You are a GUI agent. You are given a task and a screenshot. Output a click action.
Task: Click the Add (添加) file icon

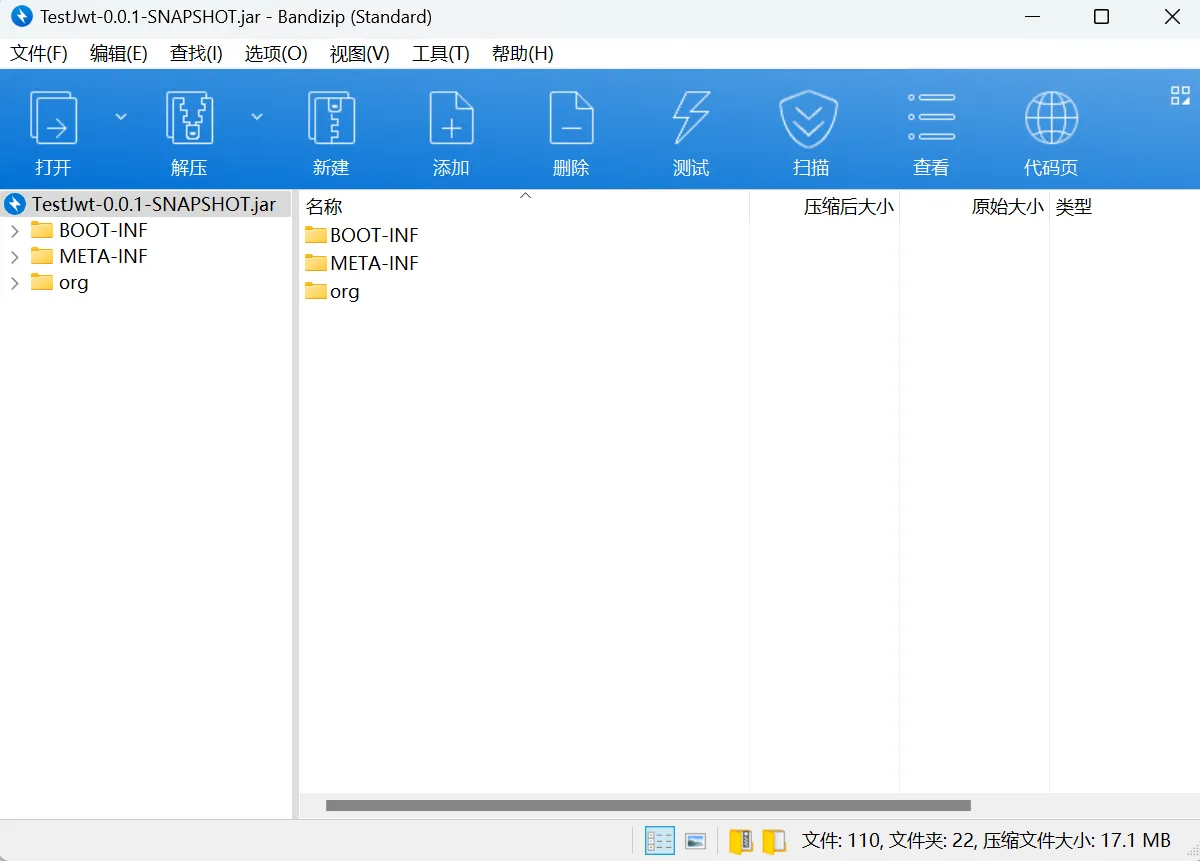tap(451, 118)
